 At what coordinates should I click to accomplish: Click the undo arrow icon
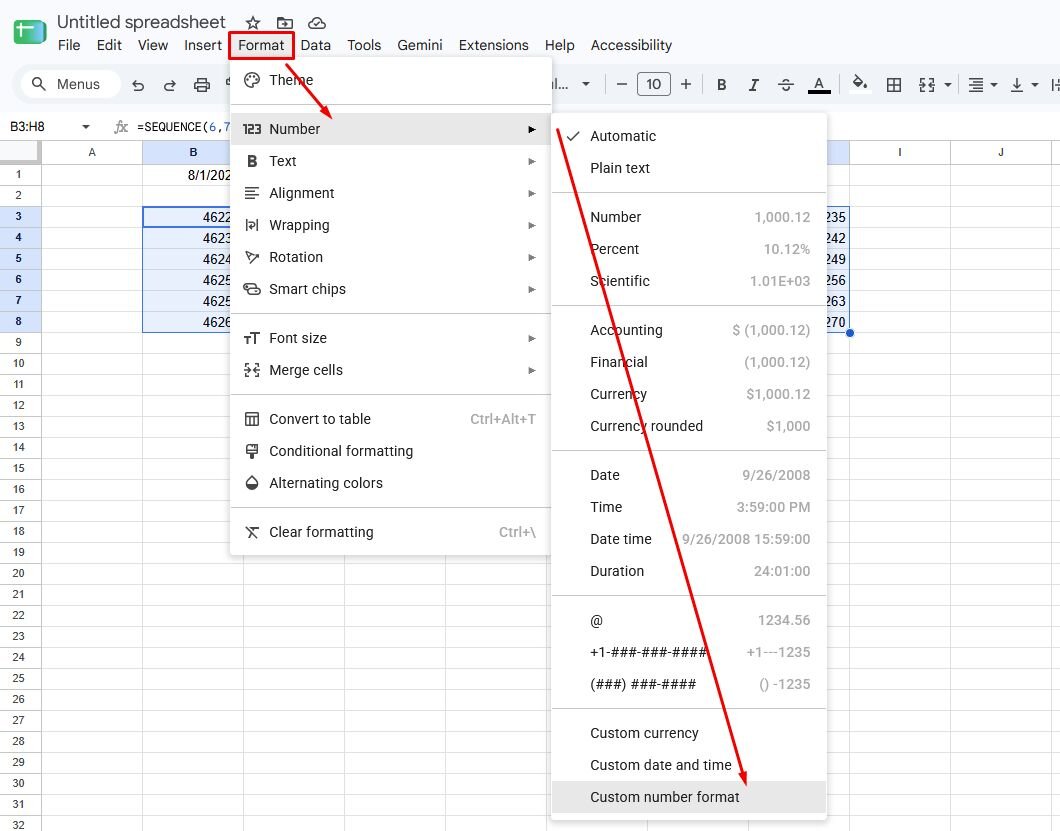[x=138, y=85]
